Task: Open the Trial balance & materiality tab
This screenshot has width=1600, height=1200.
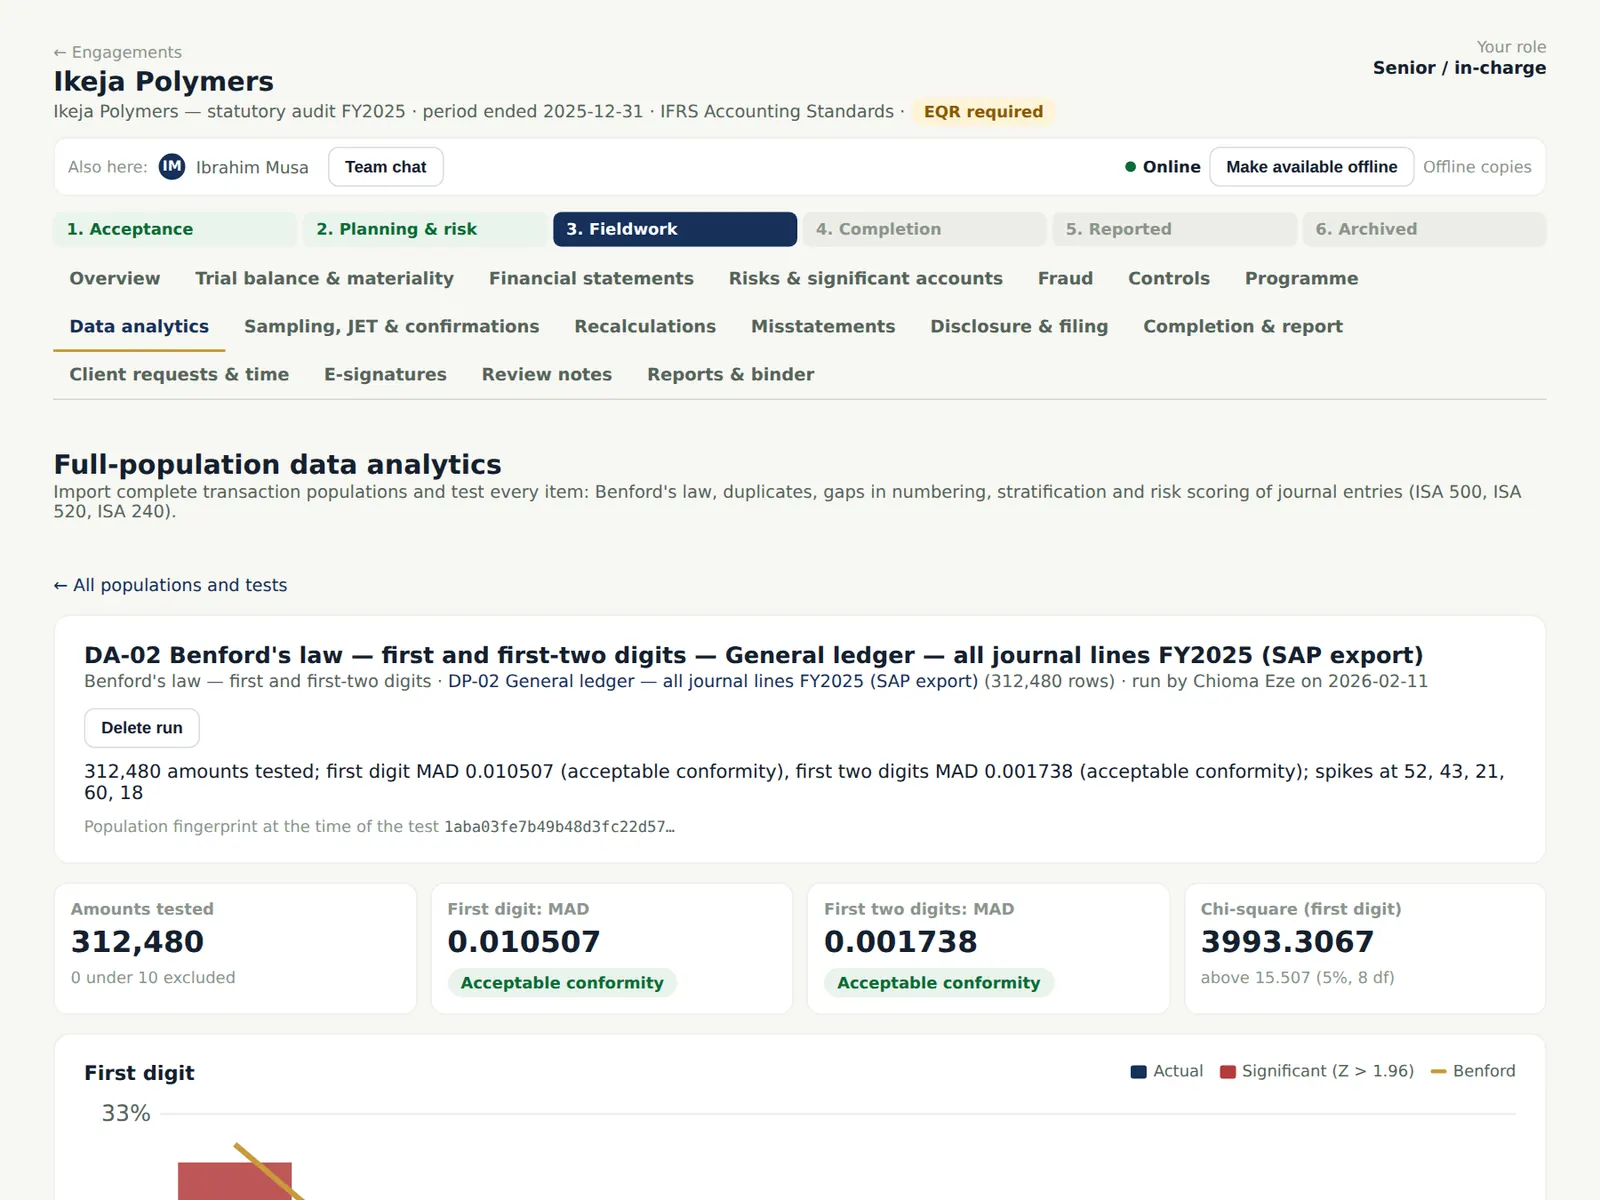Action: 324,279
